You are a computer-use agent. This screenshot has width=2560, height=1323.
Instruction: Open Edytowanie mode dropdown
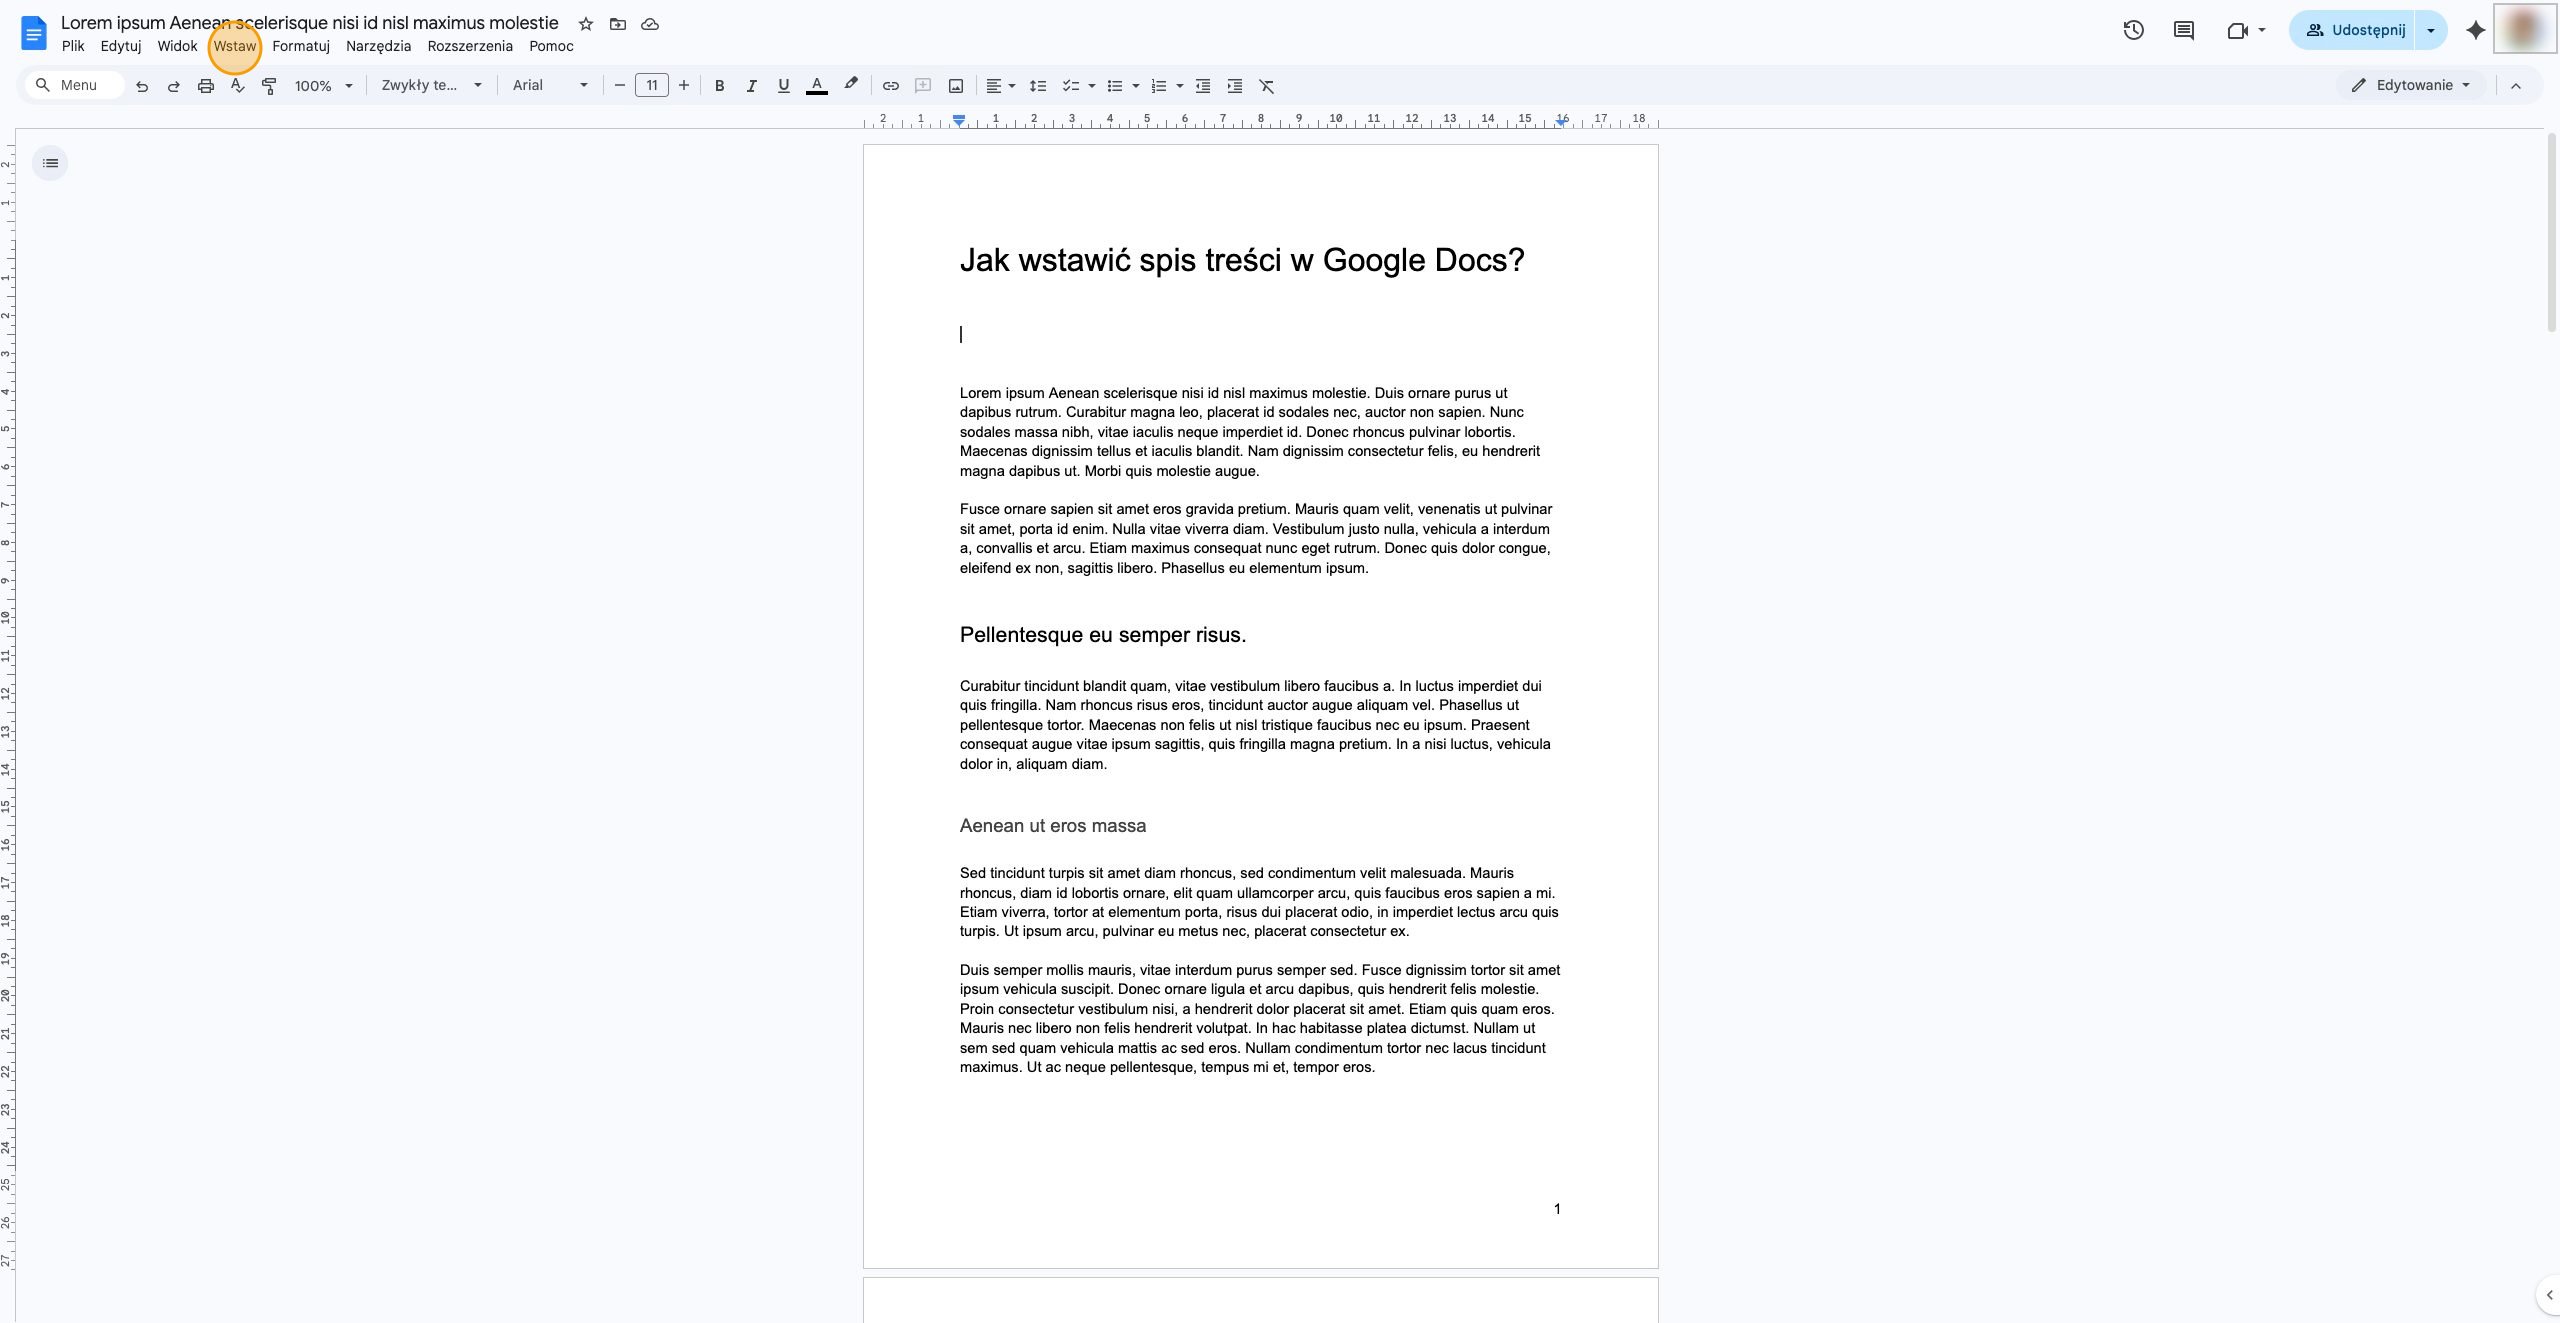pos(2411,85)
